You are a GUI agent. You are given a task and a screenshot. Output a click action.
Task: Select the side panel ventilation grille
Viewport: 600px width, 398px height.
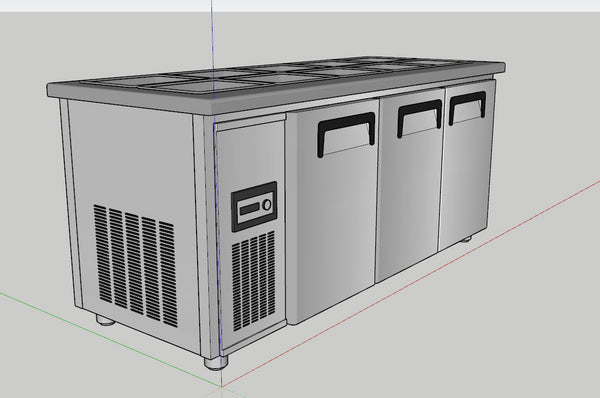(x=135, y=265)
